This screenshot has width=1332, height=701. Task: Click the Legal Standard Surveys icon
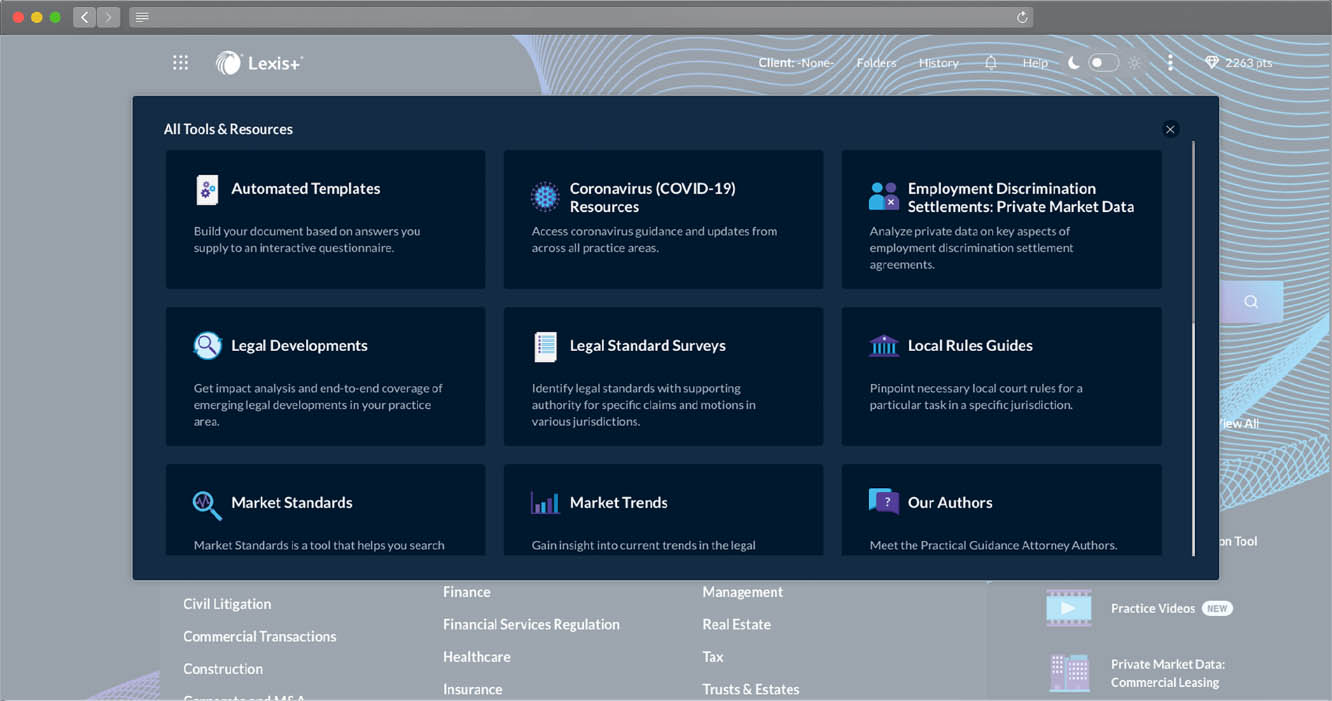[x=545, y=346]
